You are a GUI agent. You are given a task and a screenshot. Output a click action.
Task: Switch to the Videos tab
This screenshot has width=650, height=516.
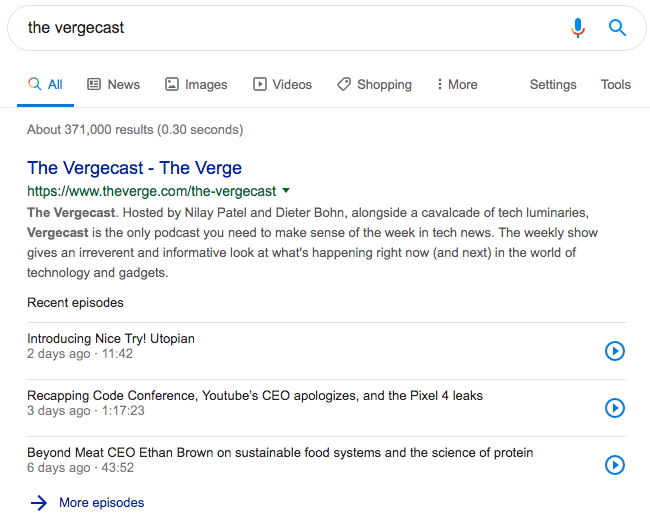coord(282,85)
